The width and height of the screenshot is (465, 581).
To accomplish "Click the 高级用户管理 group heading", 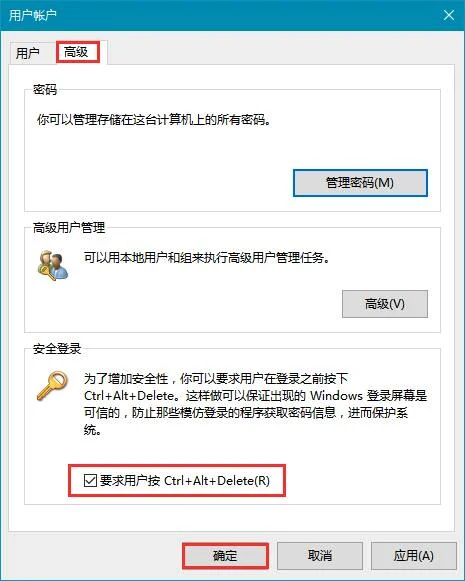I will click(69, 228).
